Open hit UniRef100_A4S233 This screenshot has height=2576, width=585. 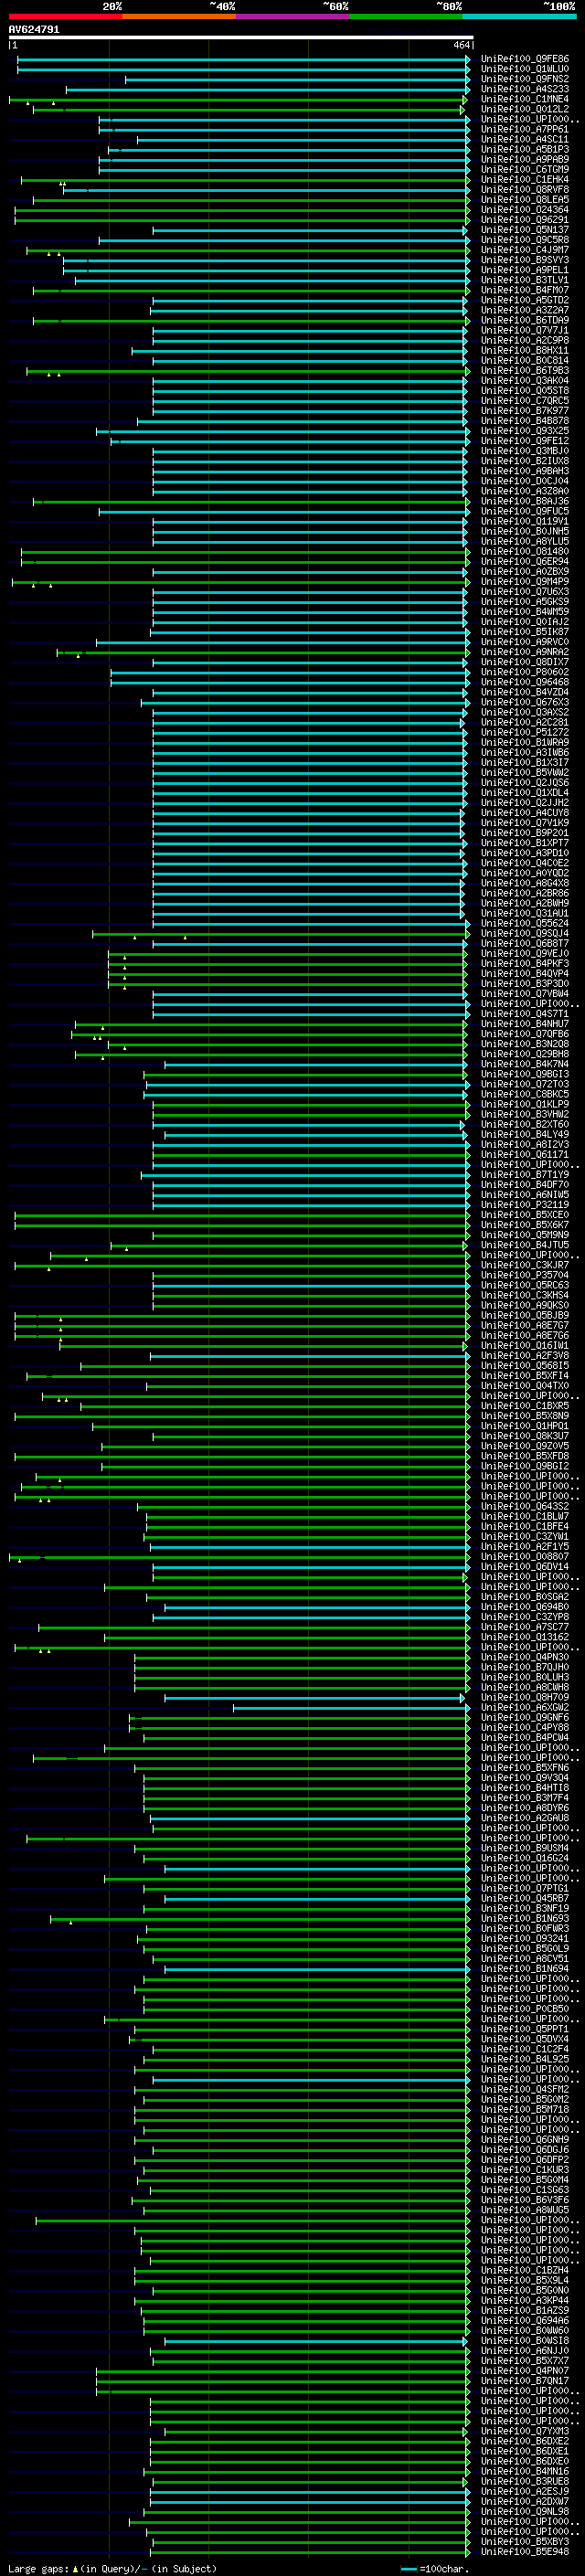(524, 89)
